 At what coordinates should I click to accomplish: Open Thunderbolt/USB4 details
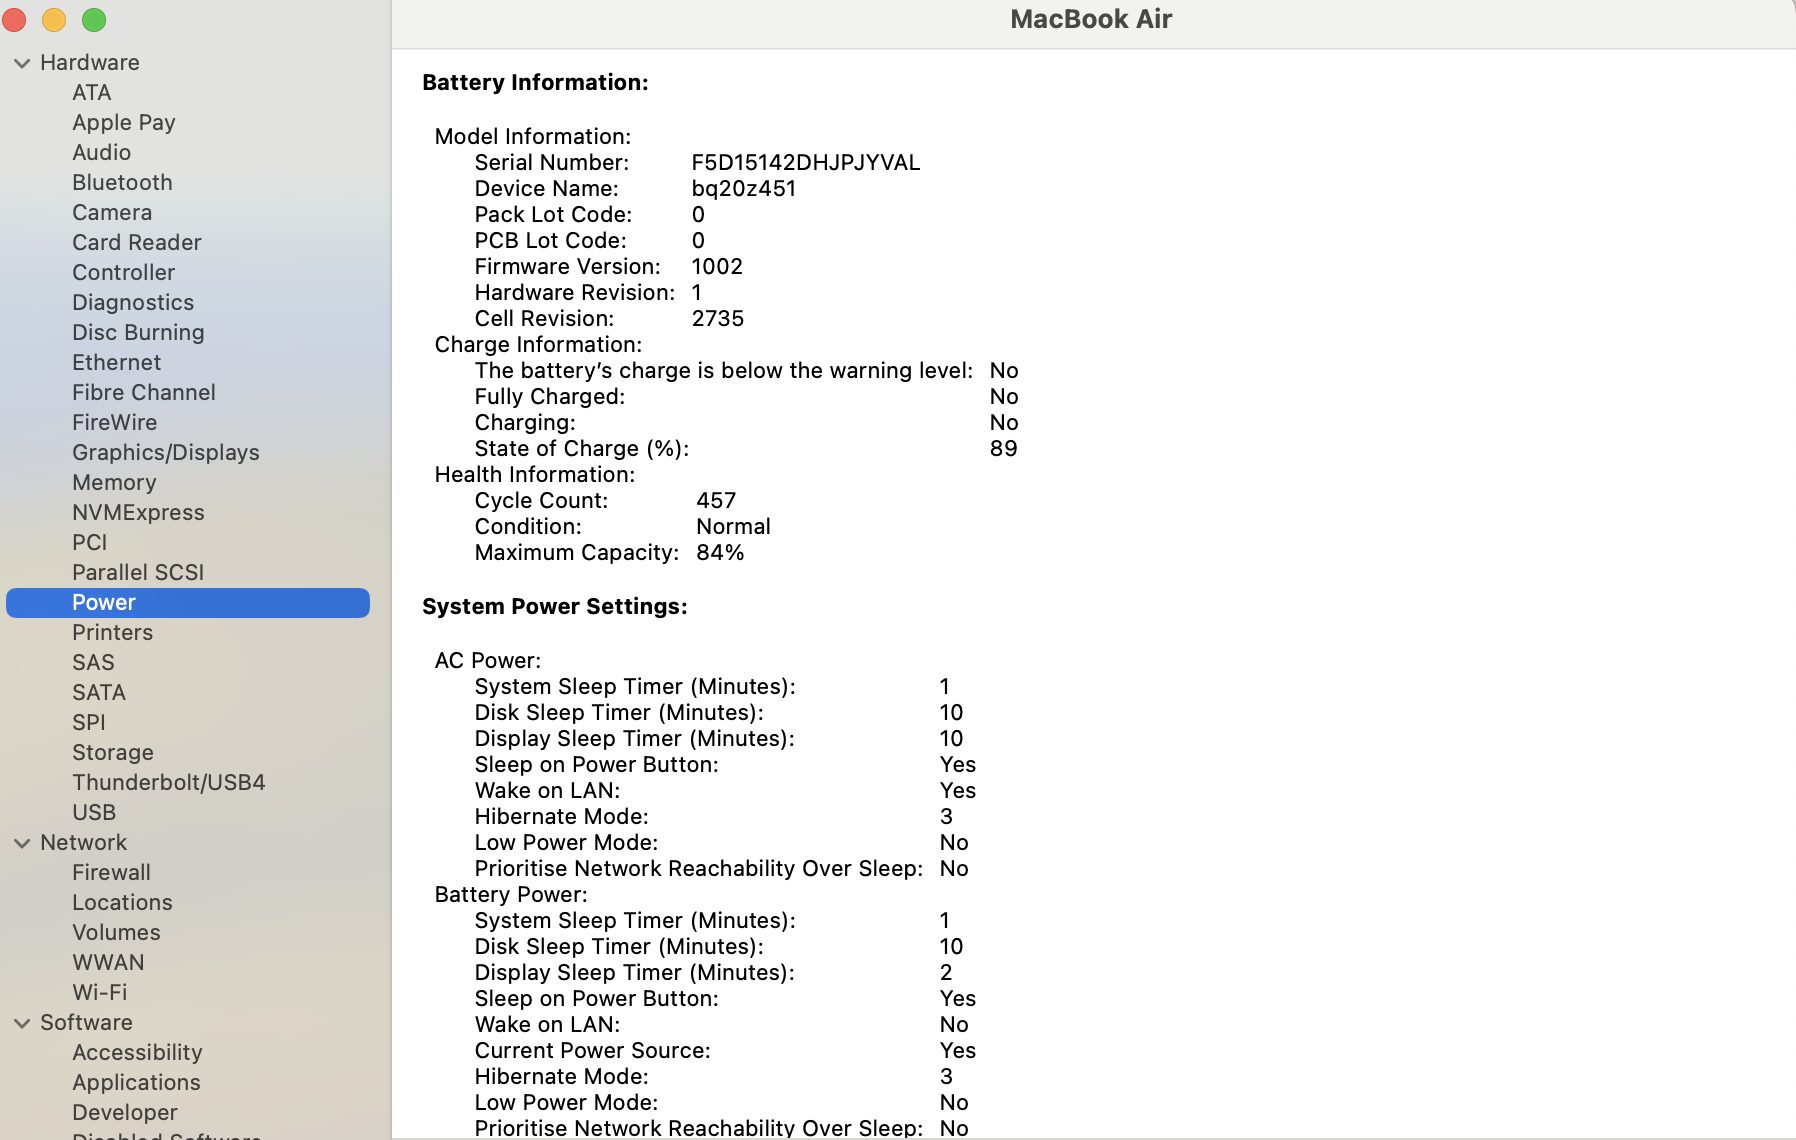168,782
